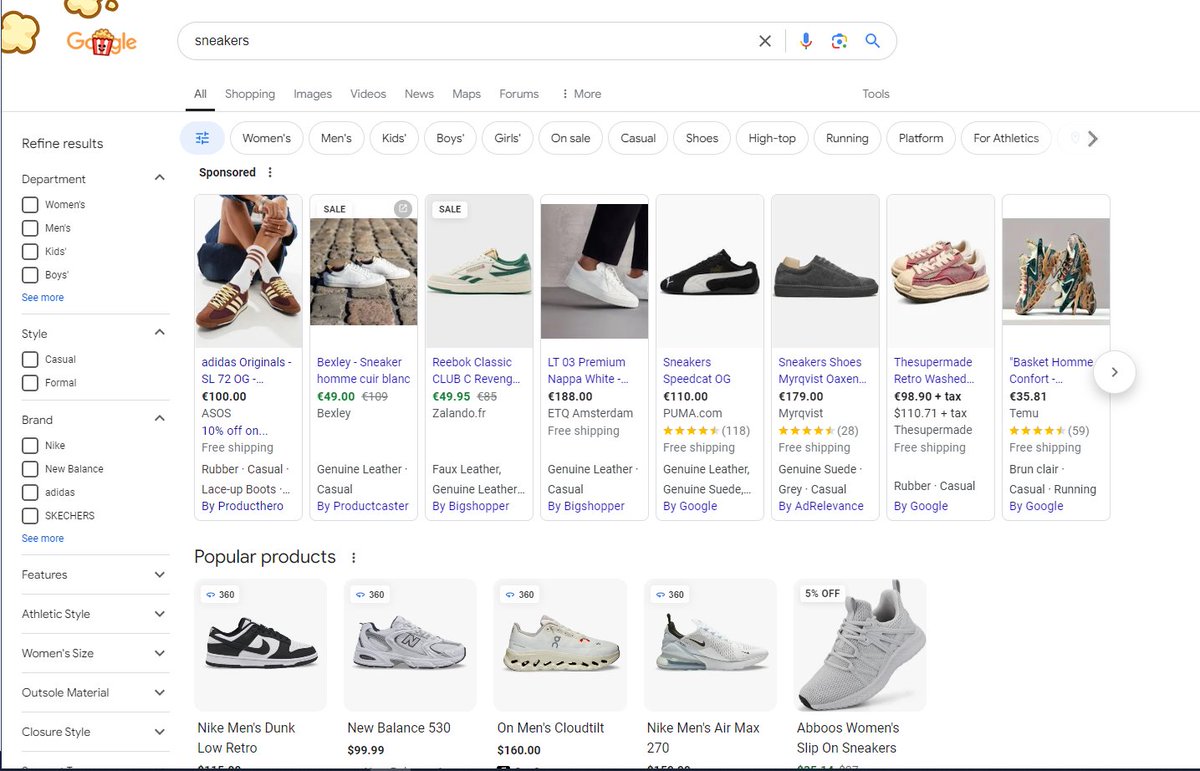Switch to the Forums tab
The width and height of the screenshot is (1200, 771).
519,94
